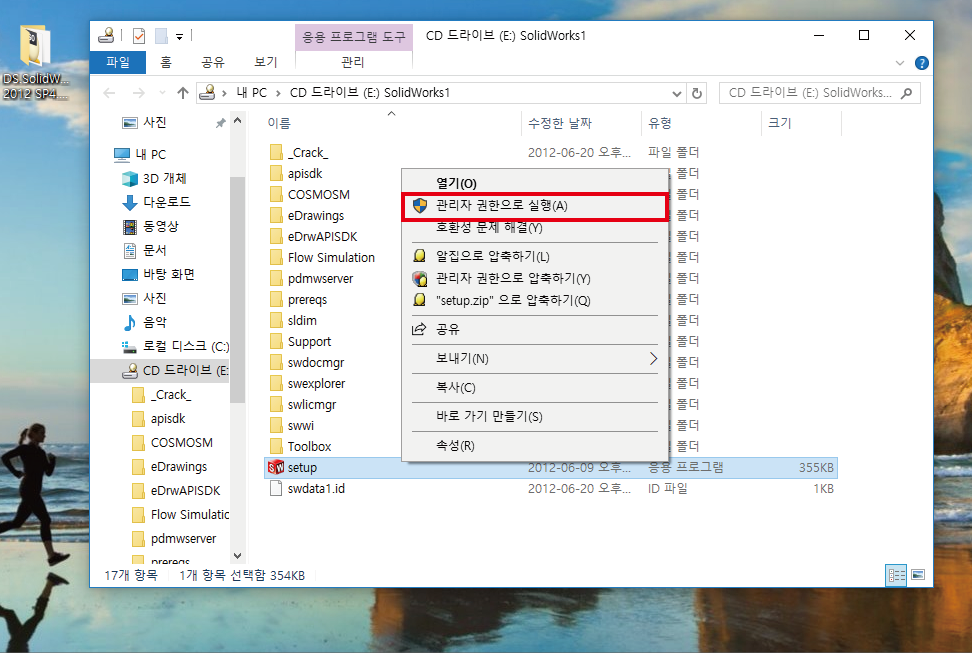Select the swlicmgr folder in file list

303,405
